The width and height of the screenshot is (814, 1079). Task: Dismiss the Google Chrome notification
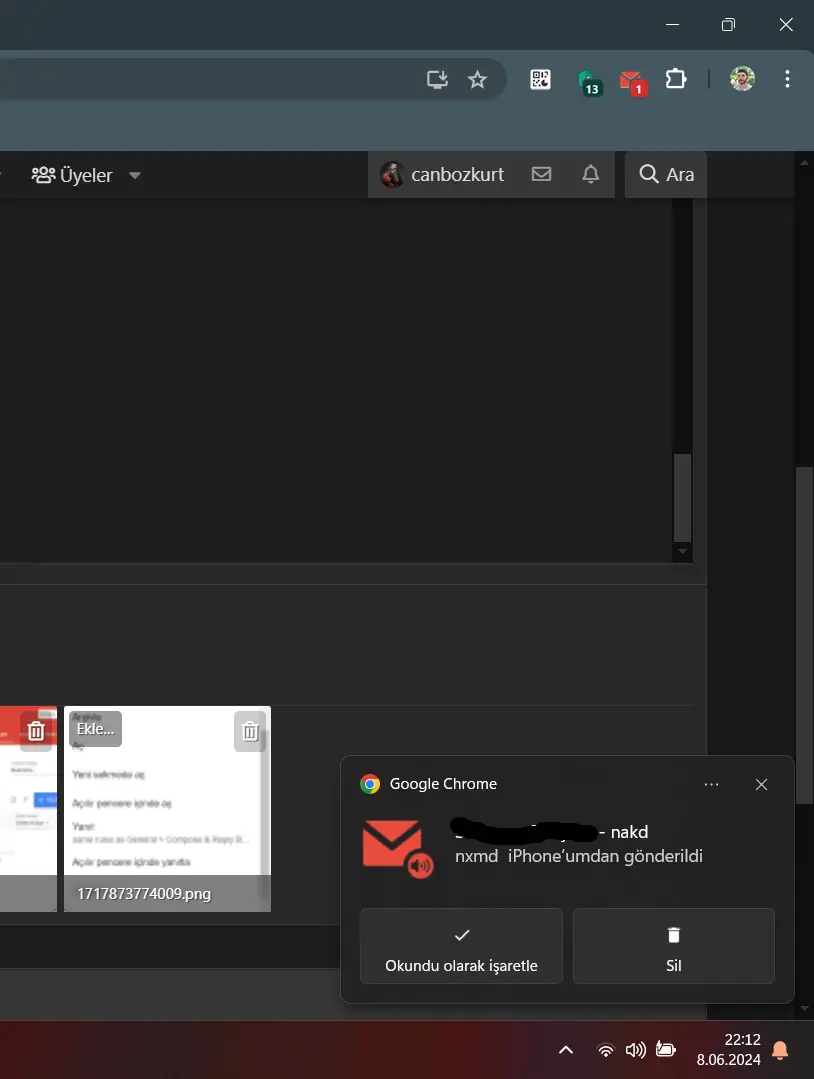pos(761,784)
